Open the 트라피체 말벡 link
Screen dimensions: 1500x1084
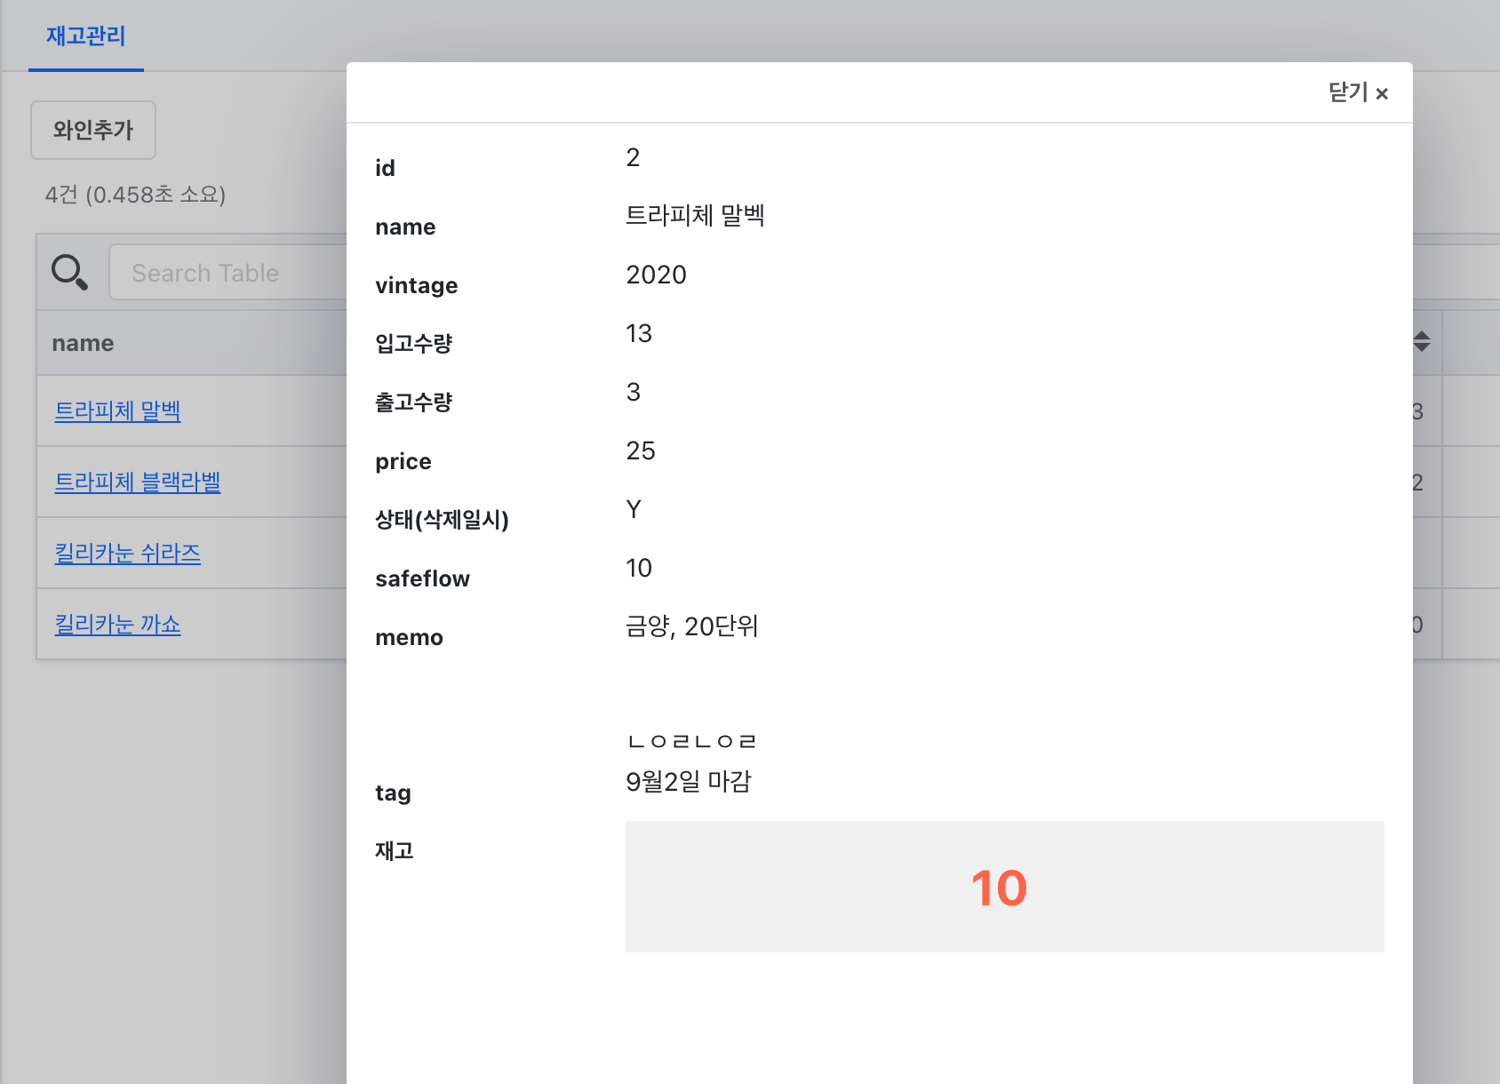point(117,411)
